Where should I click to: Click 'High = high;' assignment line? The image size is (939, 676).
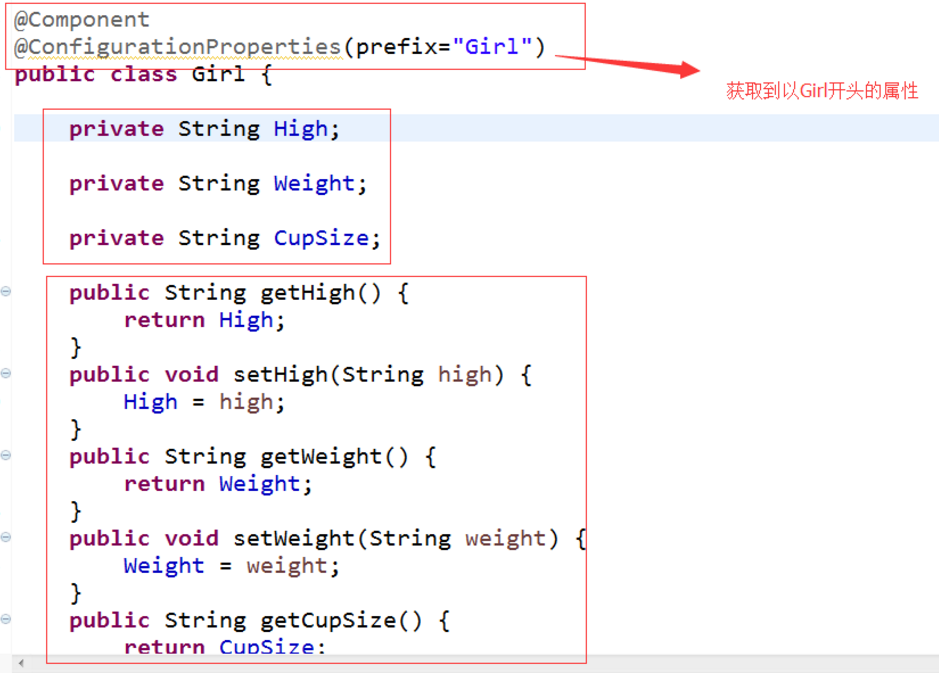(204, 402)
